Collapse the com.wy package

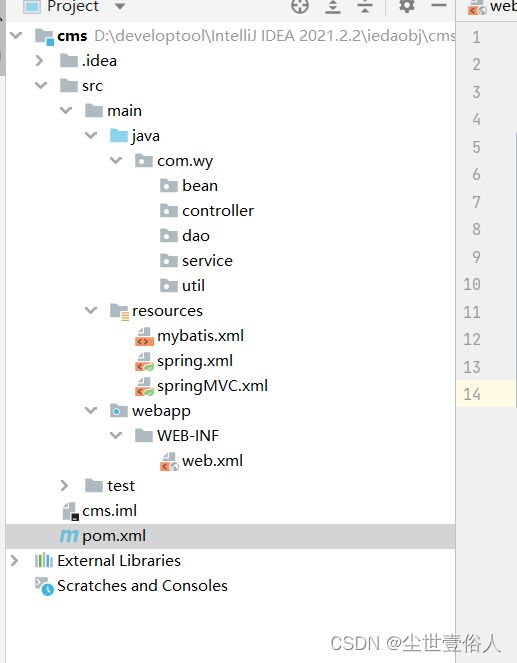[x=116, y=160]
